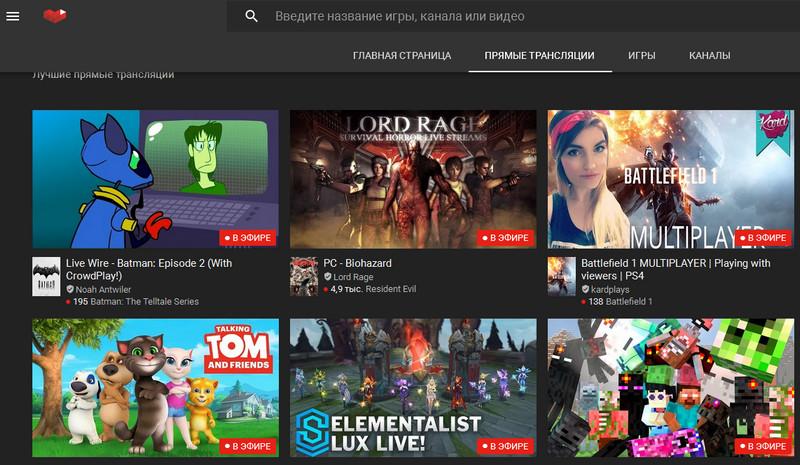Image resolution: width=800 pixels, height=465 pixels.
Task: Visit the kardplays channel link
Action: click(x=610, y=289)
